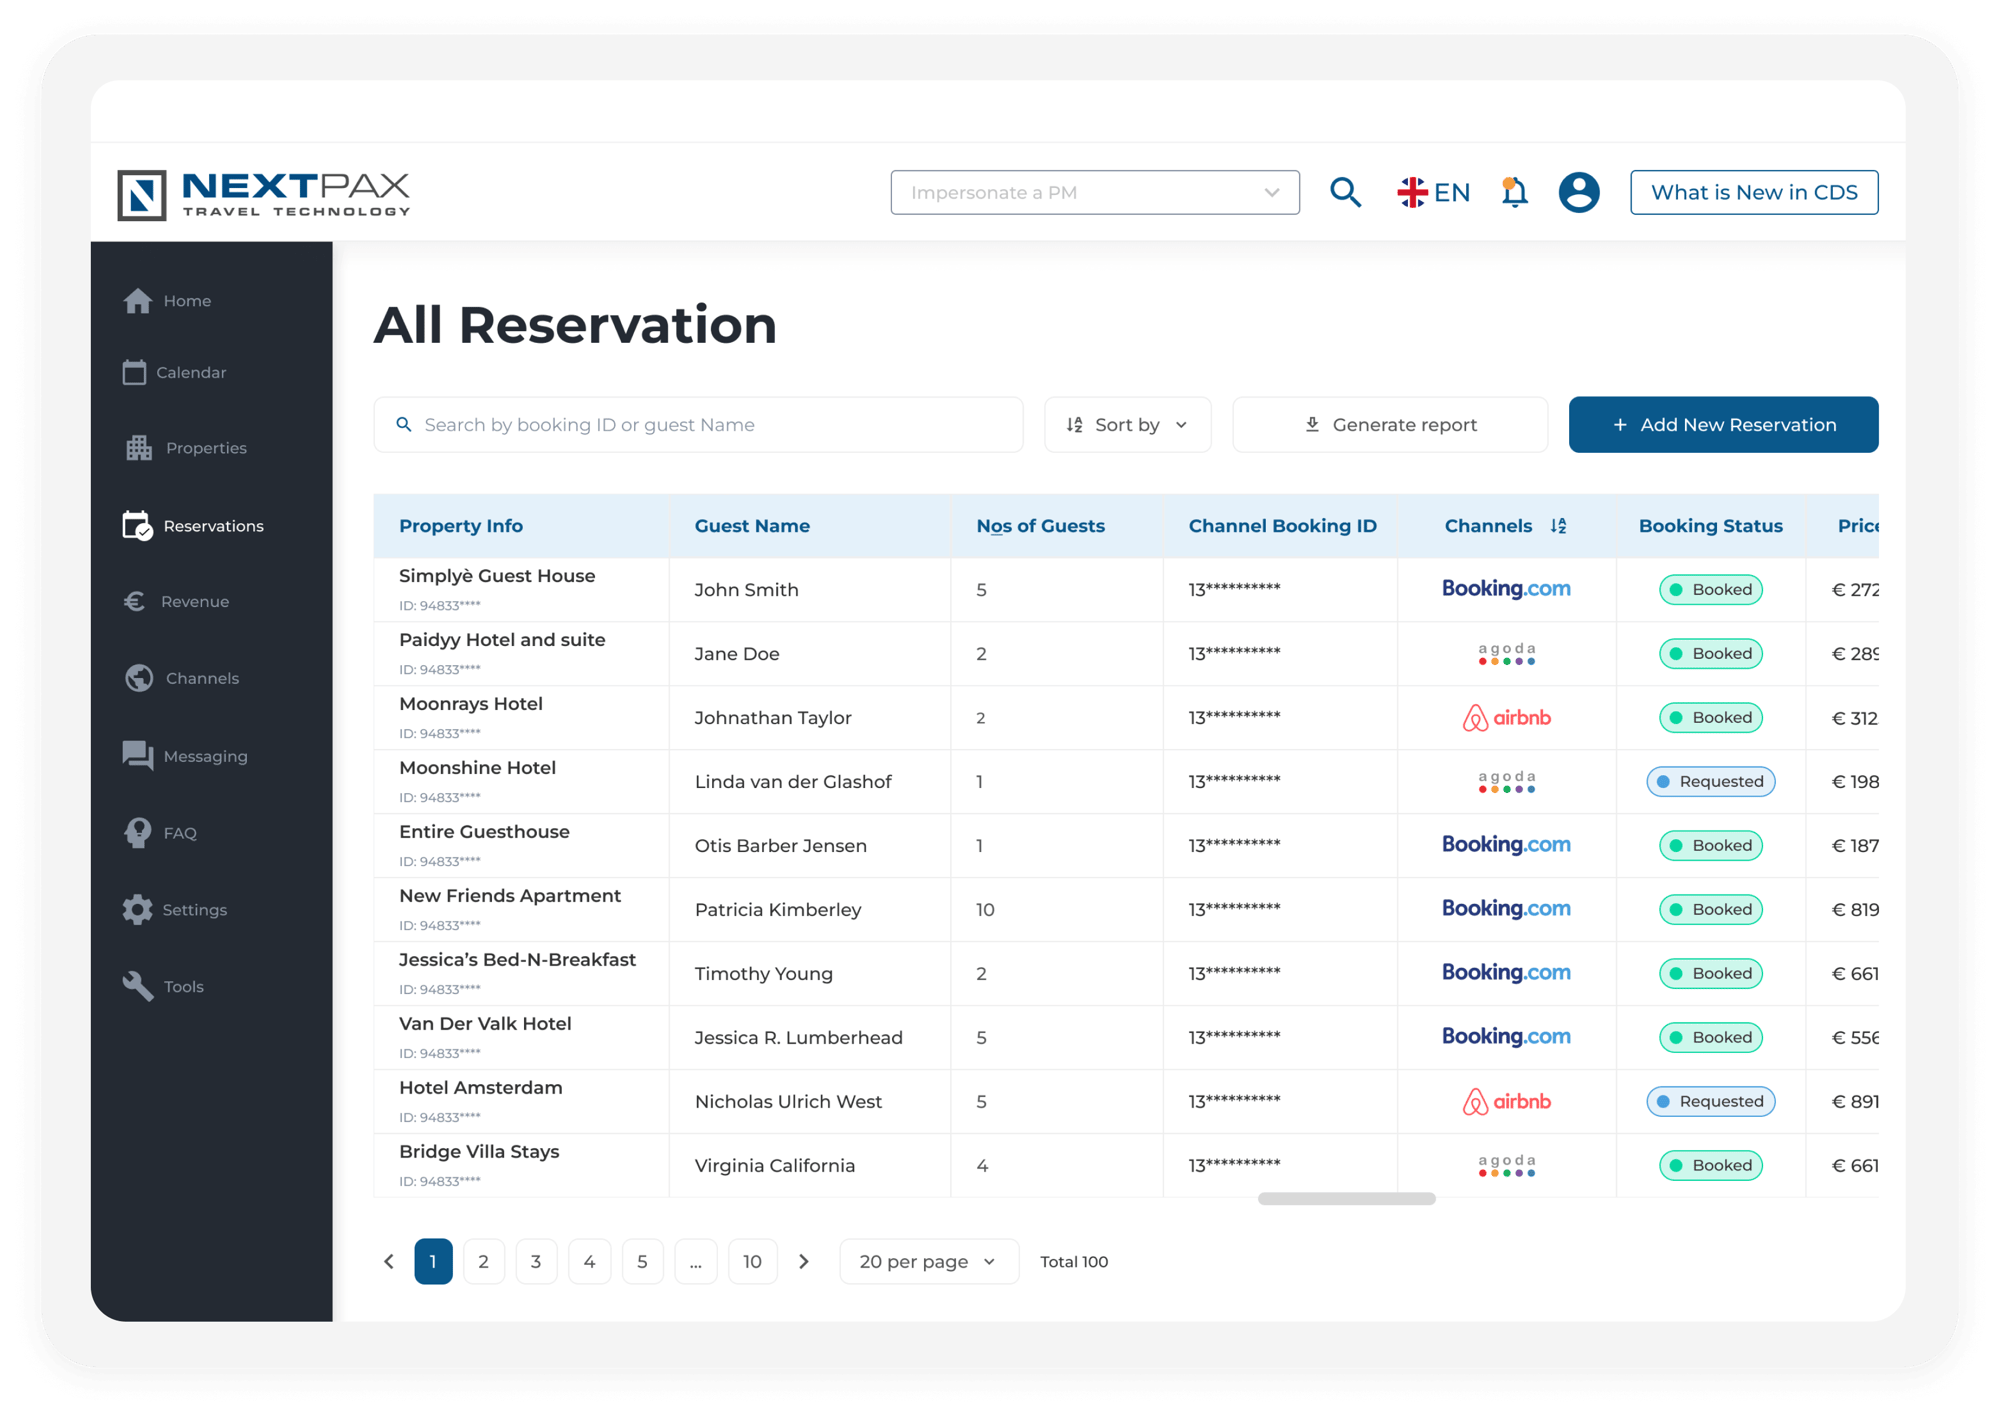
Task: Click Van Der Valk Hotel property name
Action: pos(485,1024)
